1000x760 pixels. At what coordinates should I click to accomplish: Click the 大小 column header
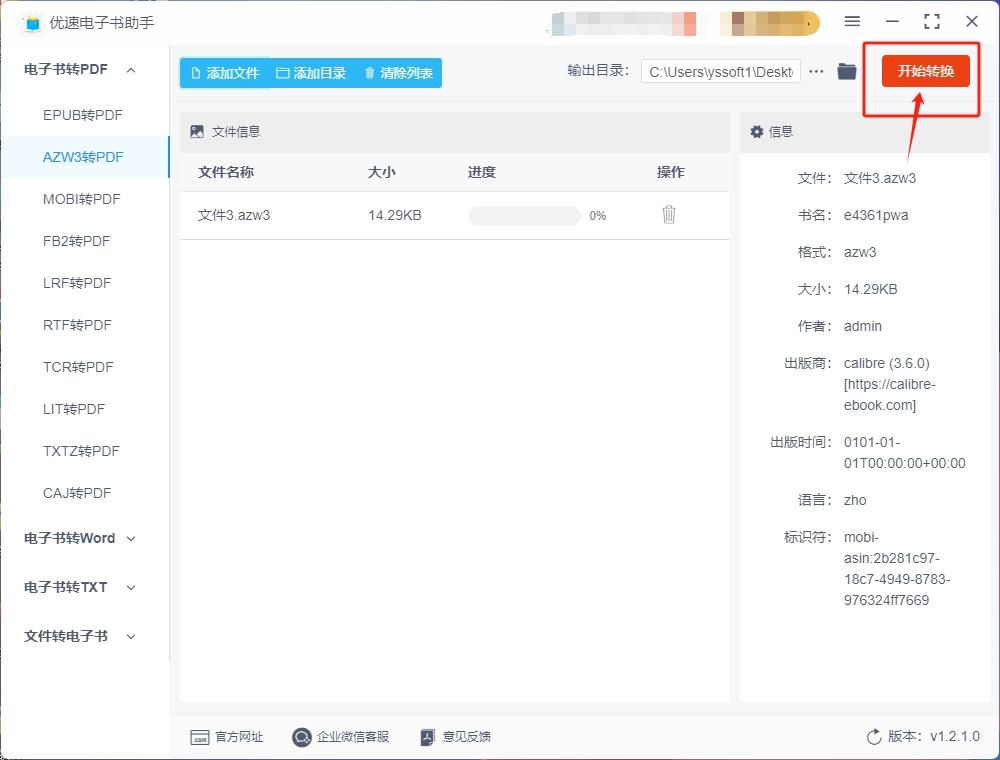[381, 172]
